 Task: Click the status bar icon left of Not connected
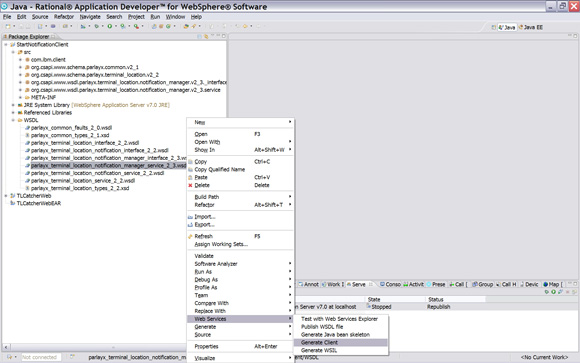click(9, 357)
